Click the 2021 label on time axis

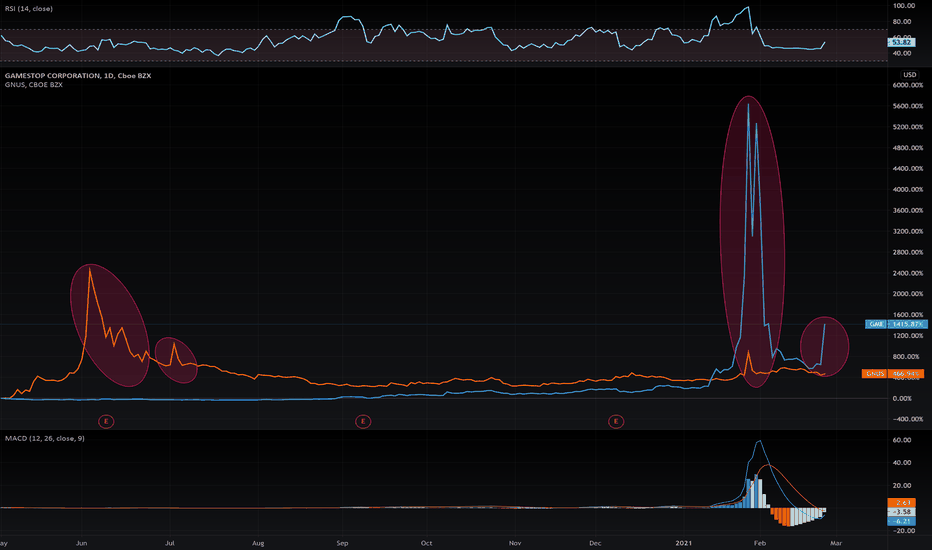pos(684,543)
